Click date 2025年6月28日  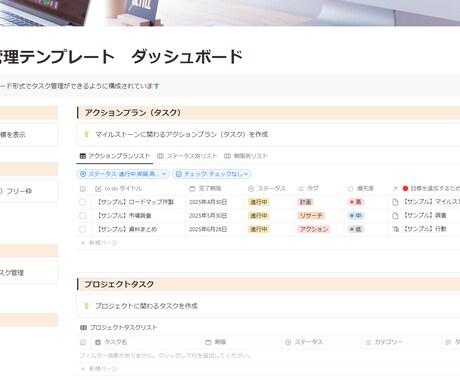coord(208,229)
